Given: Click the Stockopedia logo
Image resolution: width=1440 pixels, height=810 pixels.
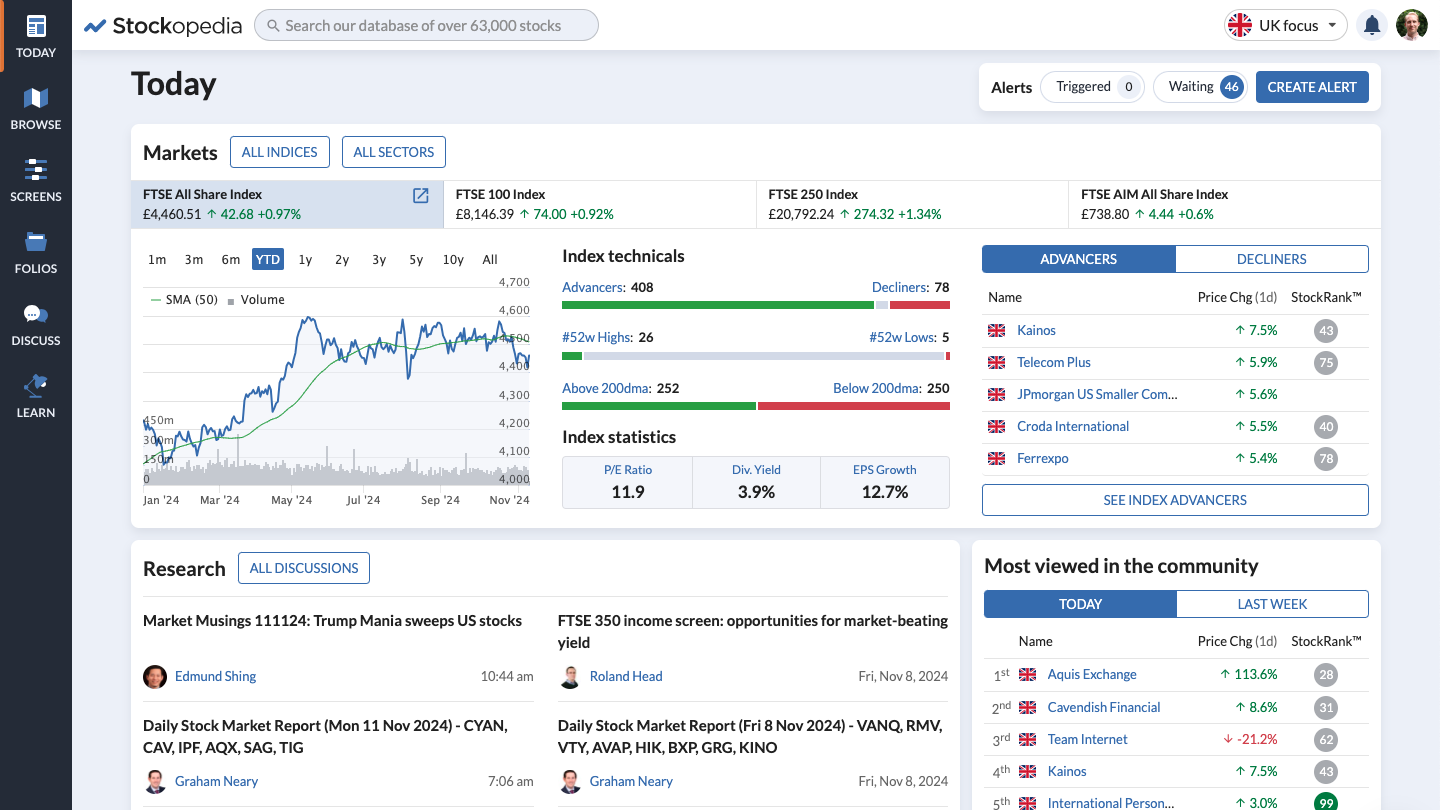Looking at the screenshot, I should pos(163,26).
